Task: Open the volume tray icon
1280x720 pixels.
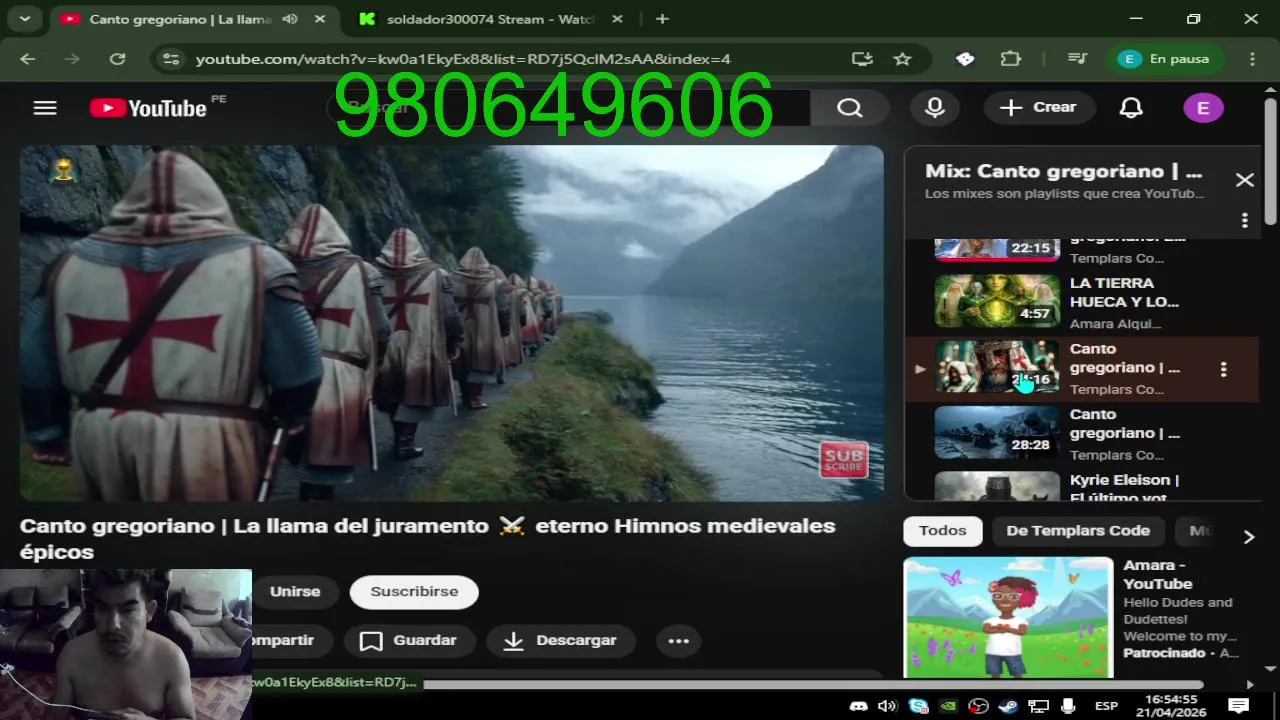Action: (887, 706)
